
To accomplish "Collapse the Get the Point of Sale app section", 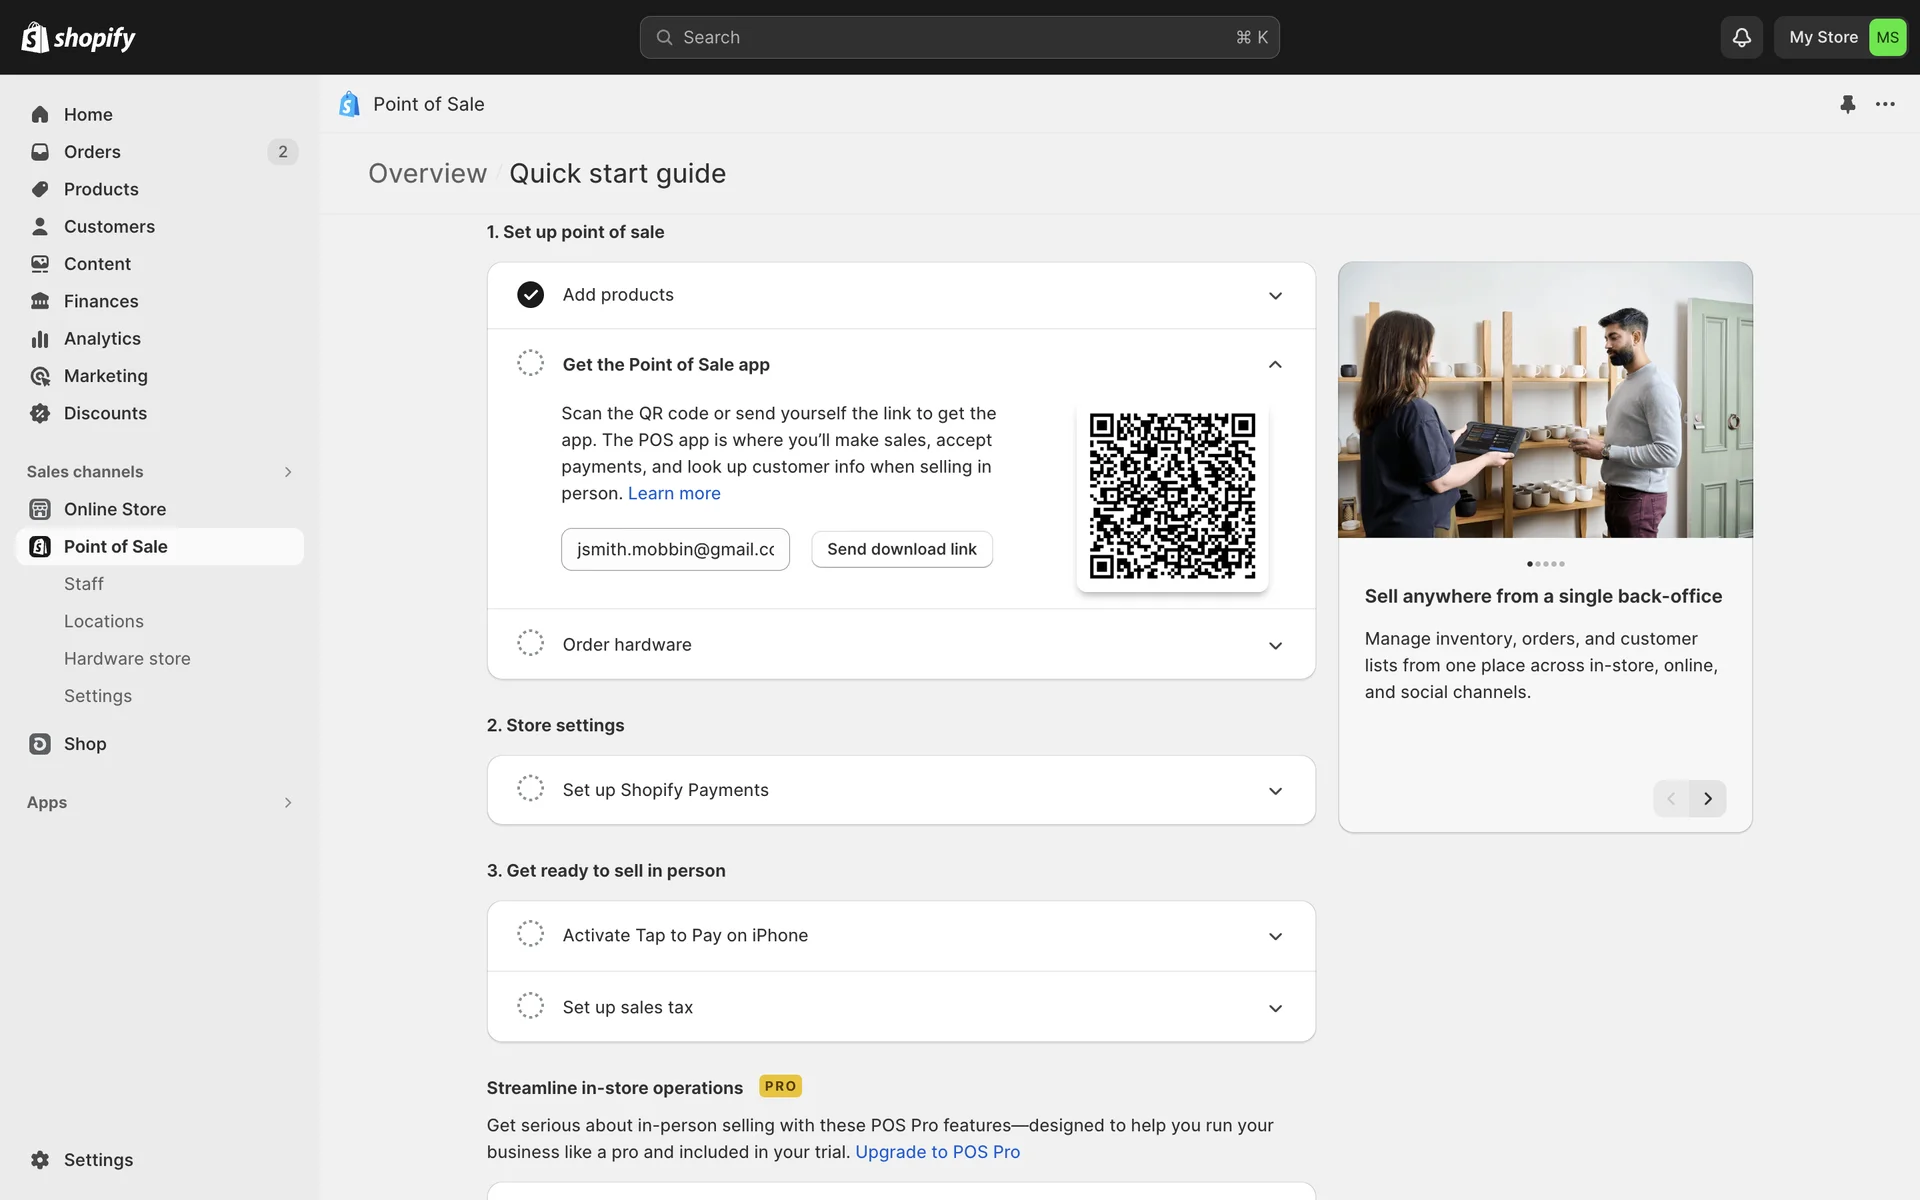I will 1275,365.
